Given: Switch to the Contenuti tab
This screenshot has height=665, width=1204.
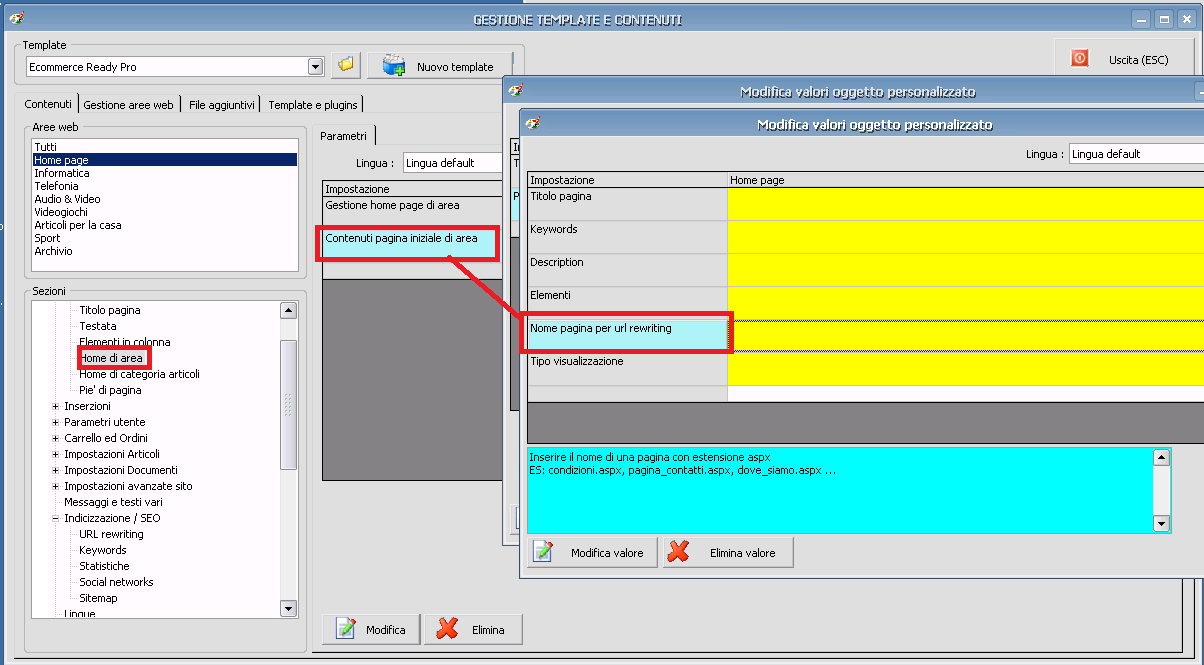Looking at the screenshot, I should [48, 103].
